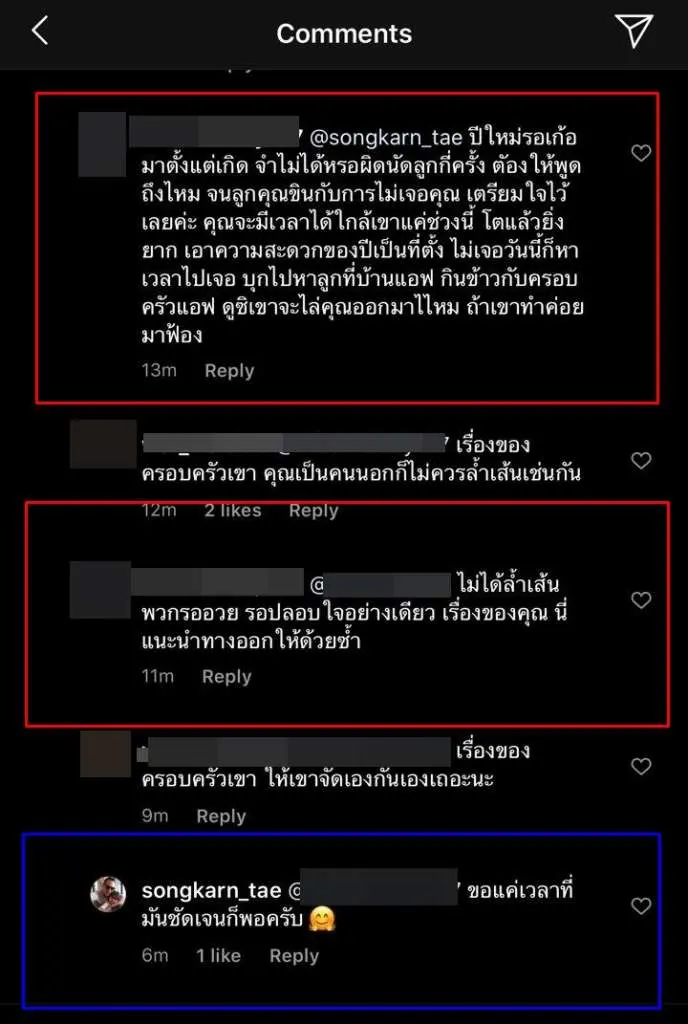Open the @songkarn_tae mention in first comment
Viewport: 688px width, 1024px height.
[x=385, y=138]
